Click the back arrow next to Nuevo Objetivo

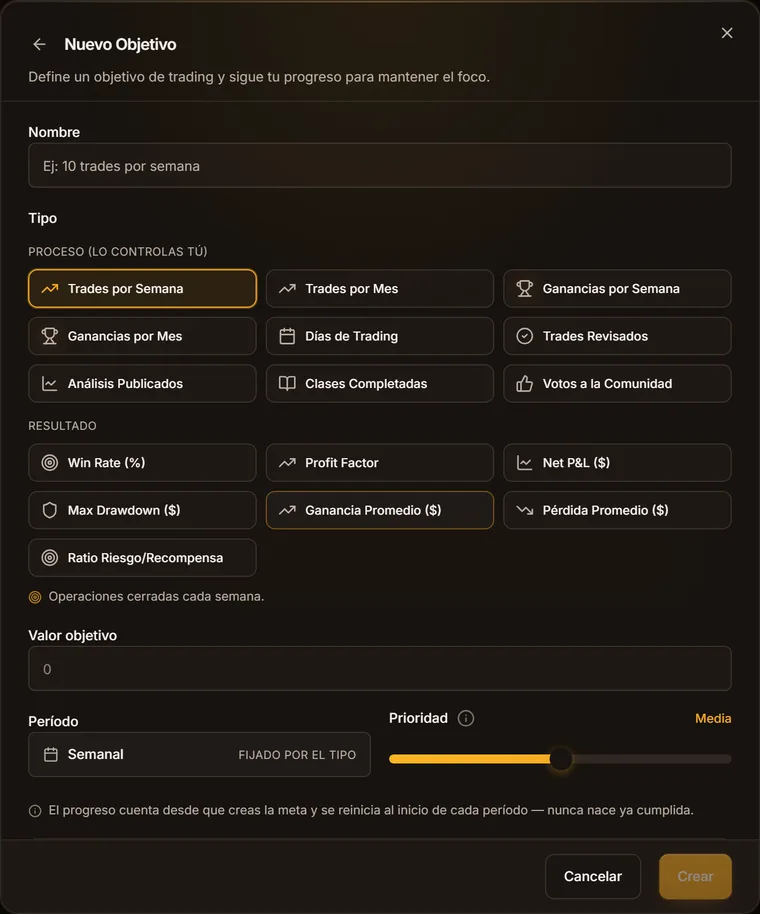coord(39,44)
